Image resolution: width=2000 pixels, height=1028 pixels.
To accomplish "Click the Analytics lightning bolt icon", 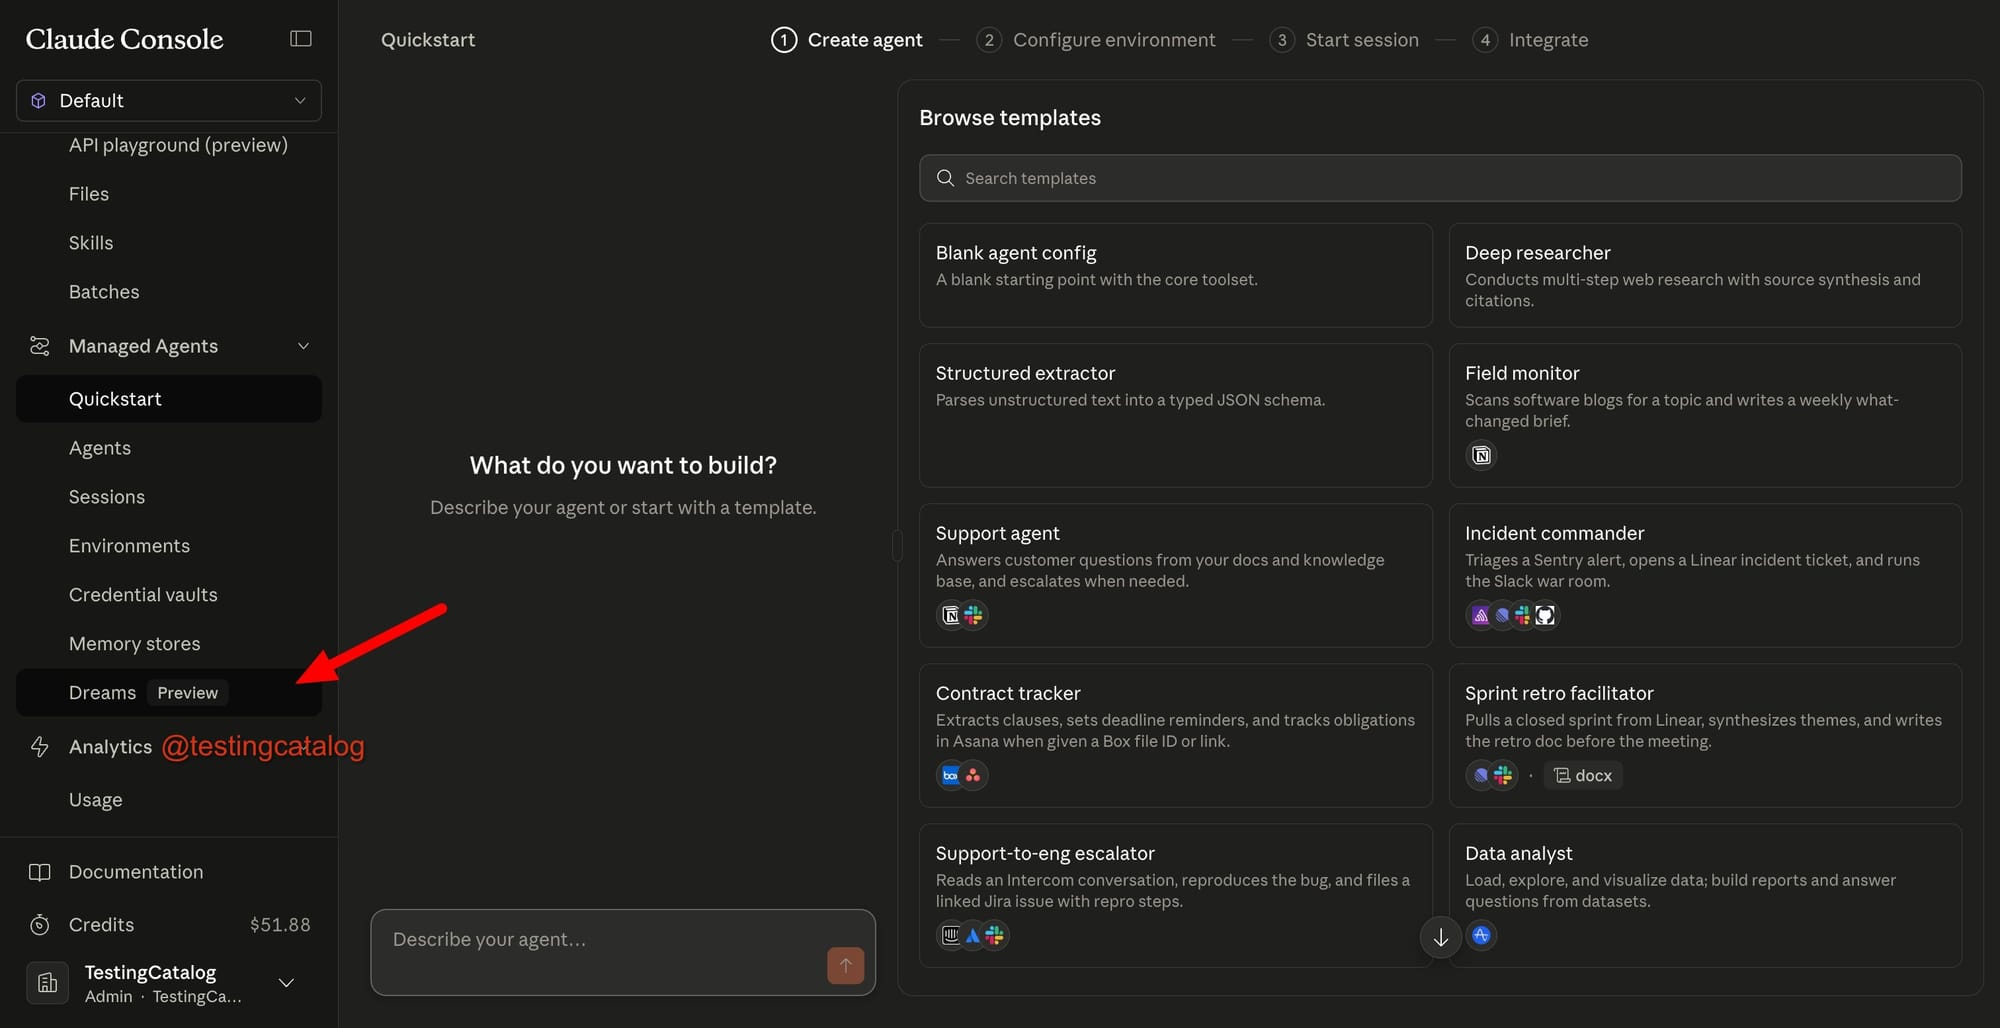I will [x=40, y=747].
